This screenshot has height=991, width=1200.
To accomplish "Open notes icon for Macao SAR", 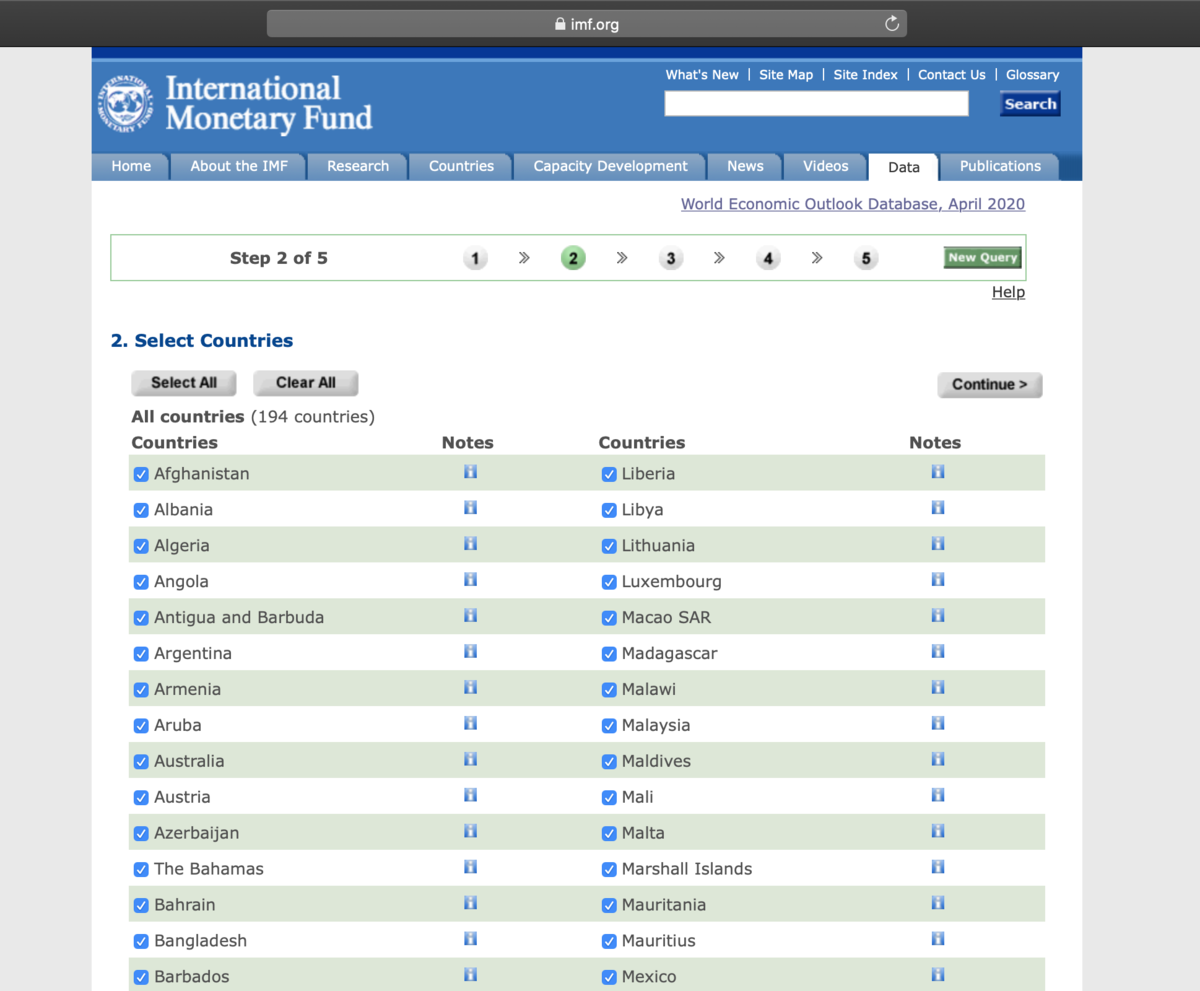I will point(938,615).
